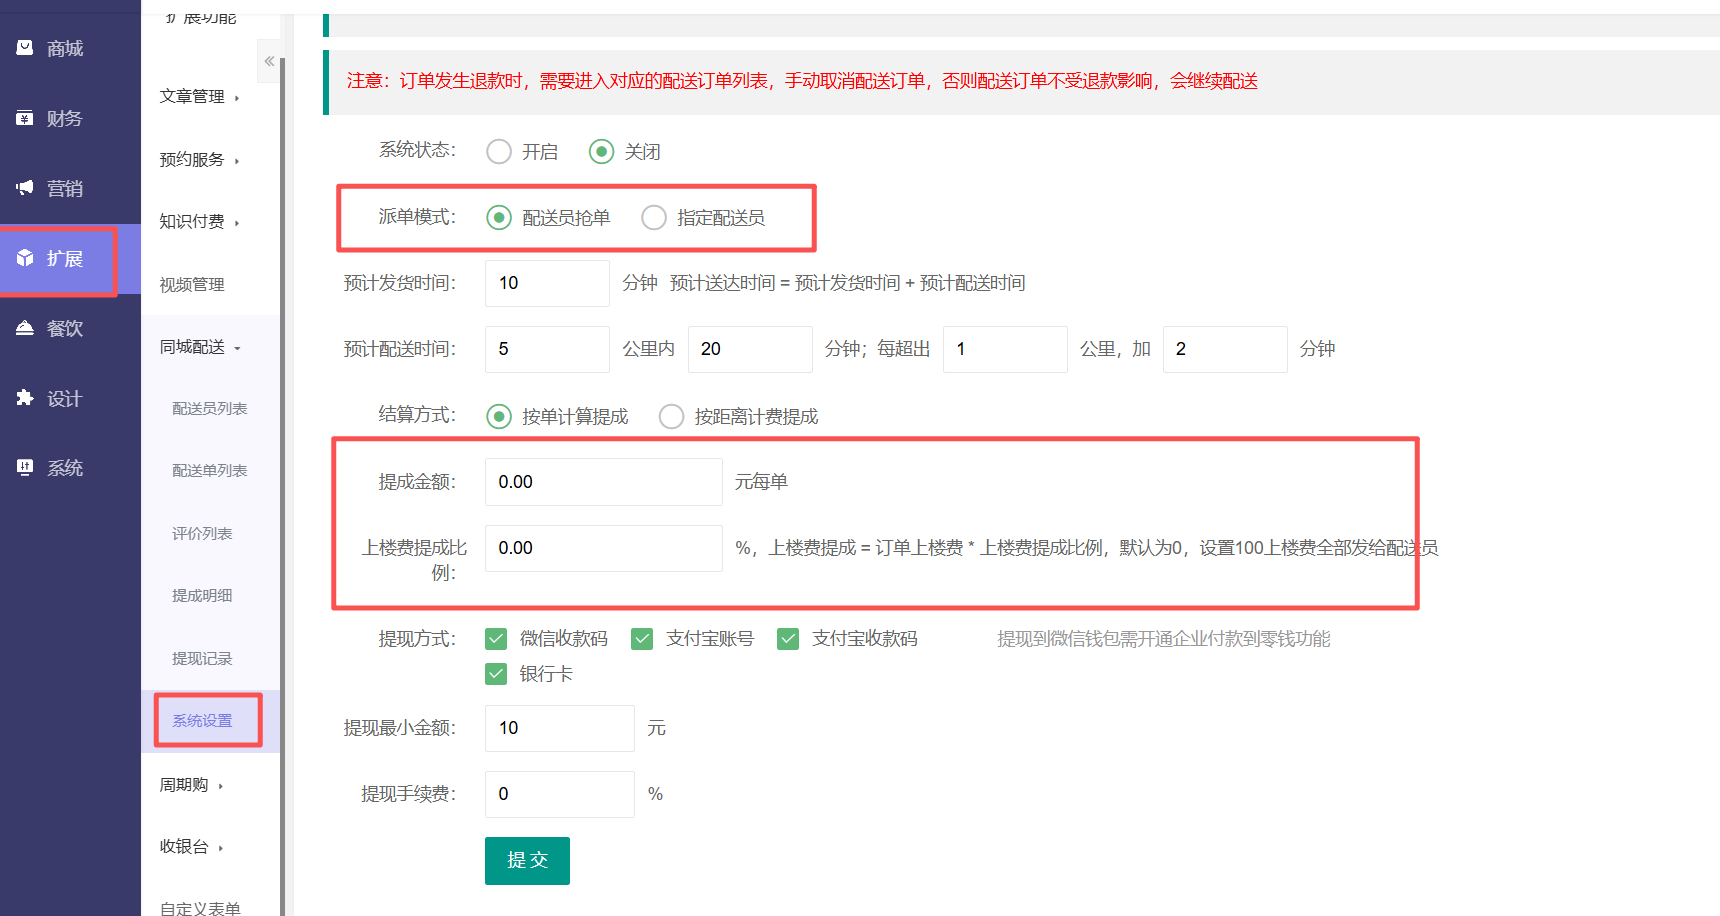Select 按距离计费提成 settlement method
This screenshot has height=916, width=1720.
672,417
